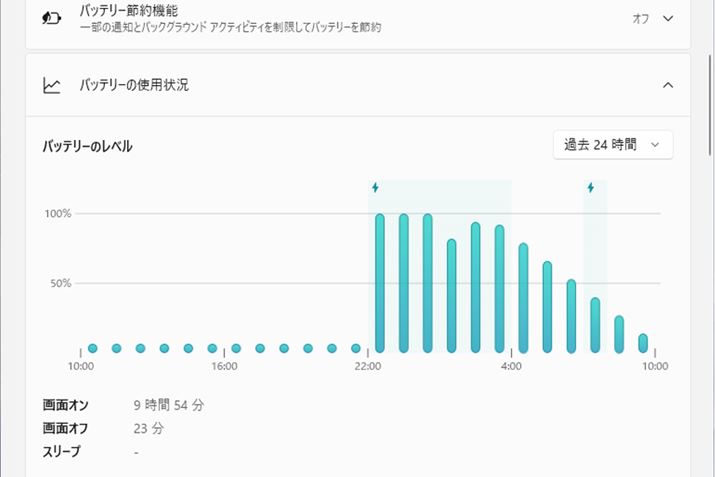The image size is (715, 477).
Task: Collapse the バッテリーの使用状況 section
Action: pos(668,85)
